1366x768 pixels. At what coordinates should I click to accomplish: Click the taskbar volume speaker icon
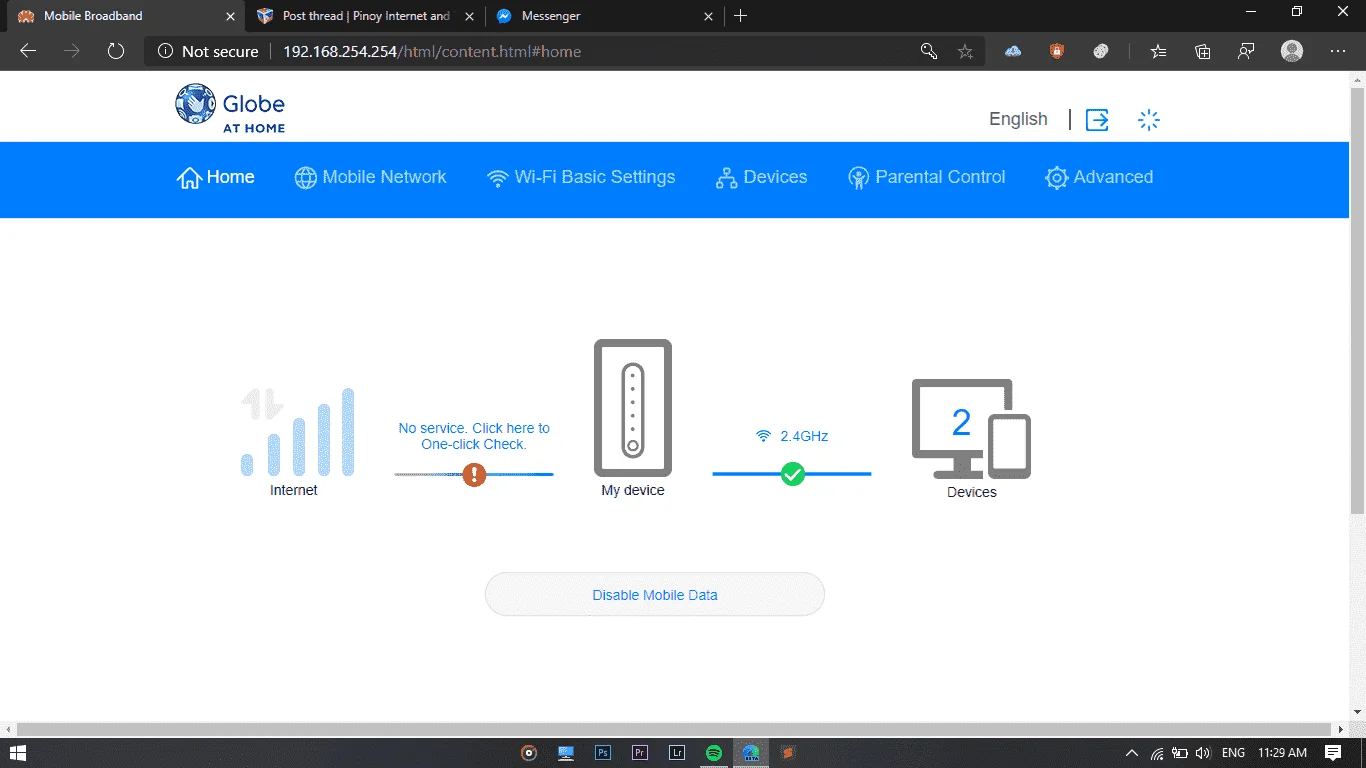(x=1204, y=753)
